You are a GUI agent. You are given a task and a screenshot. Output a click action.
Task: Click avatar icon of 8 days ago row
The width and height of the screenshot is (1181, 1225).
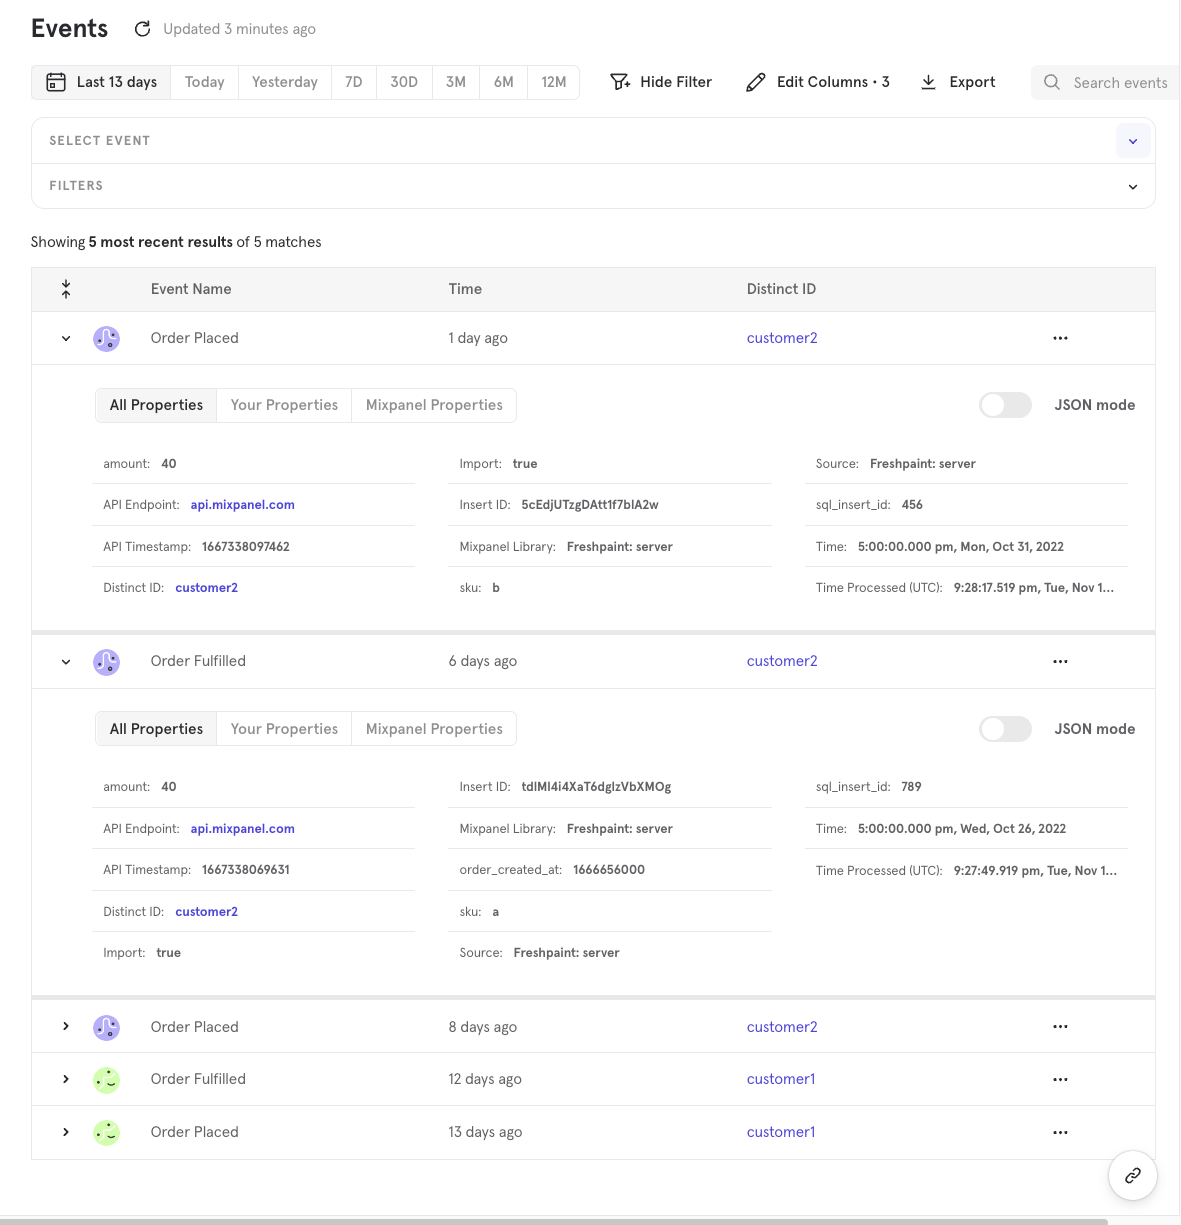(x=107, y=1027)
